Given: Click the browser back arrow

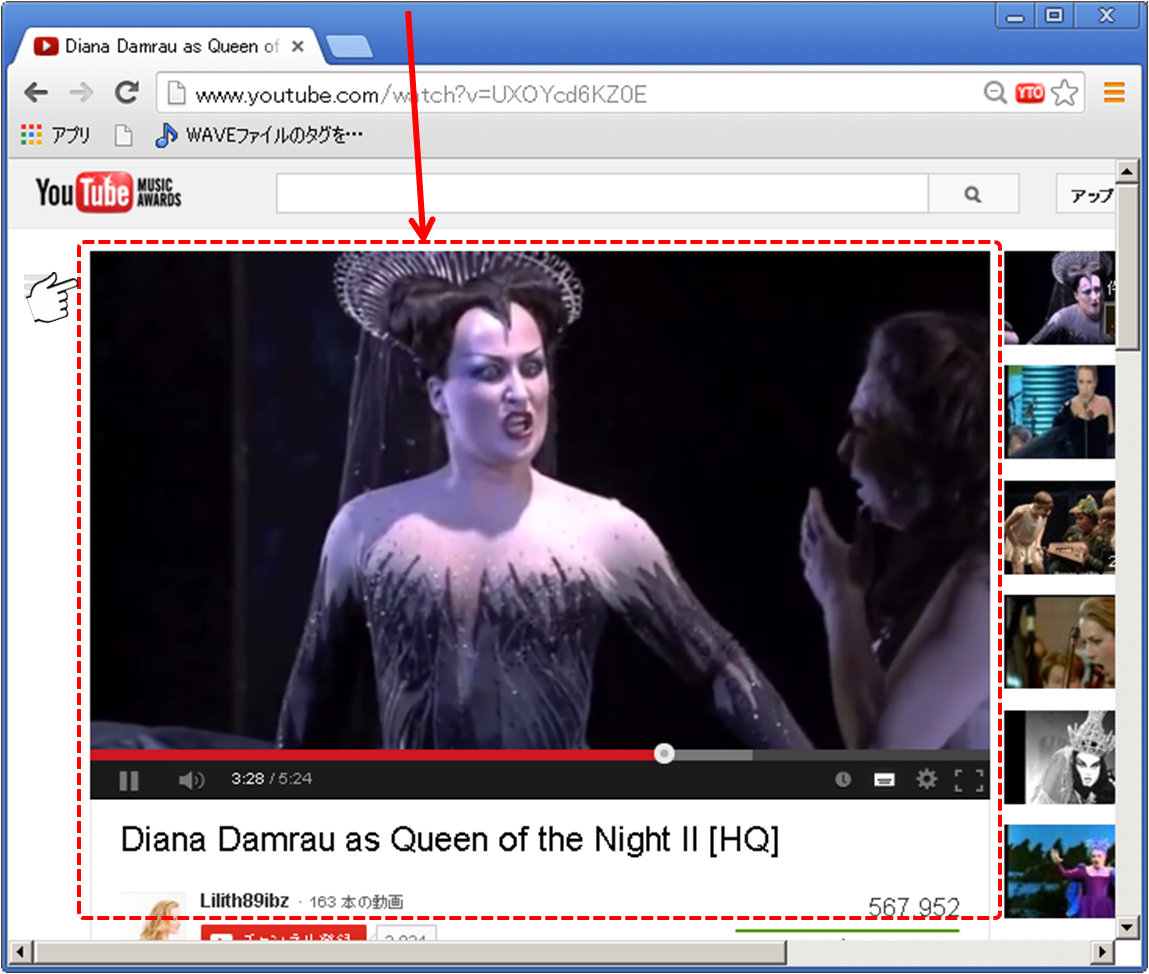Looking at the screenshot, I should tap(36, 94).
